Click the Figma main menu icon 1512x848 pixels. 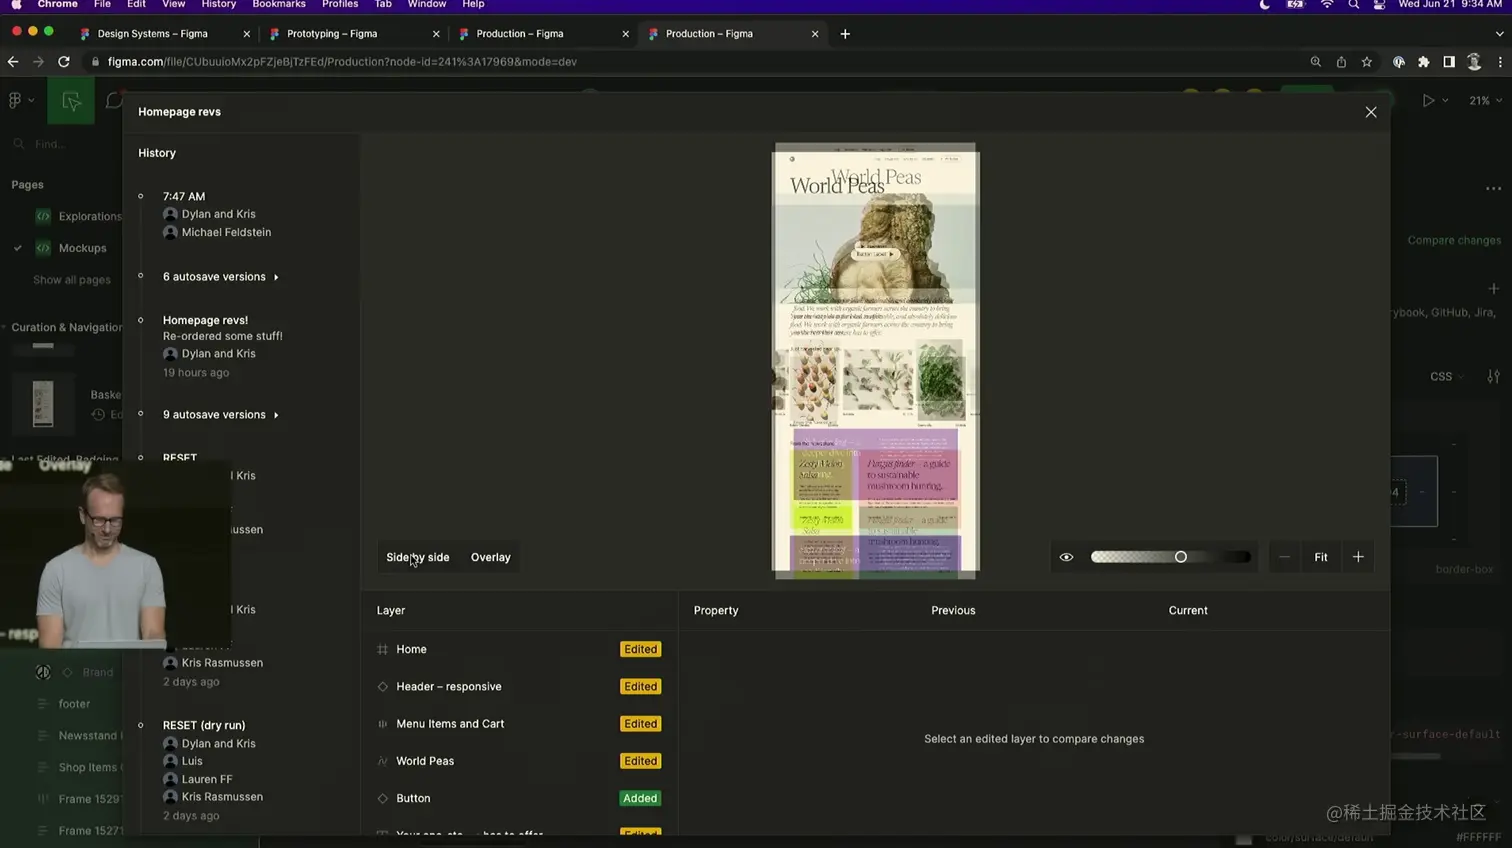click(x=16, y=100)
